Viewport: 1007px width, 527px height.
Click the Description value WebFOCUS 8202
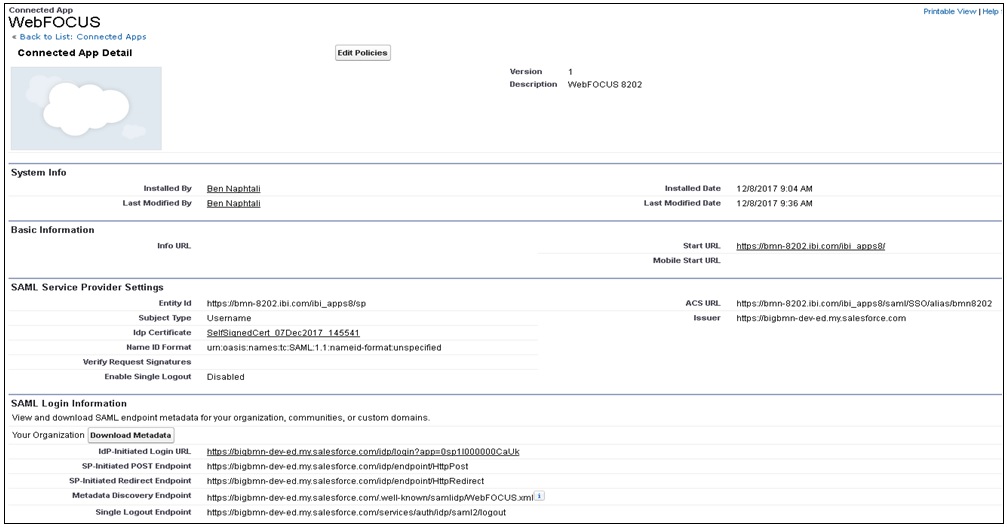tap(604, 84)
